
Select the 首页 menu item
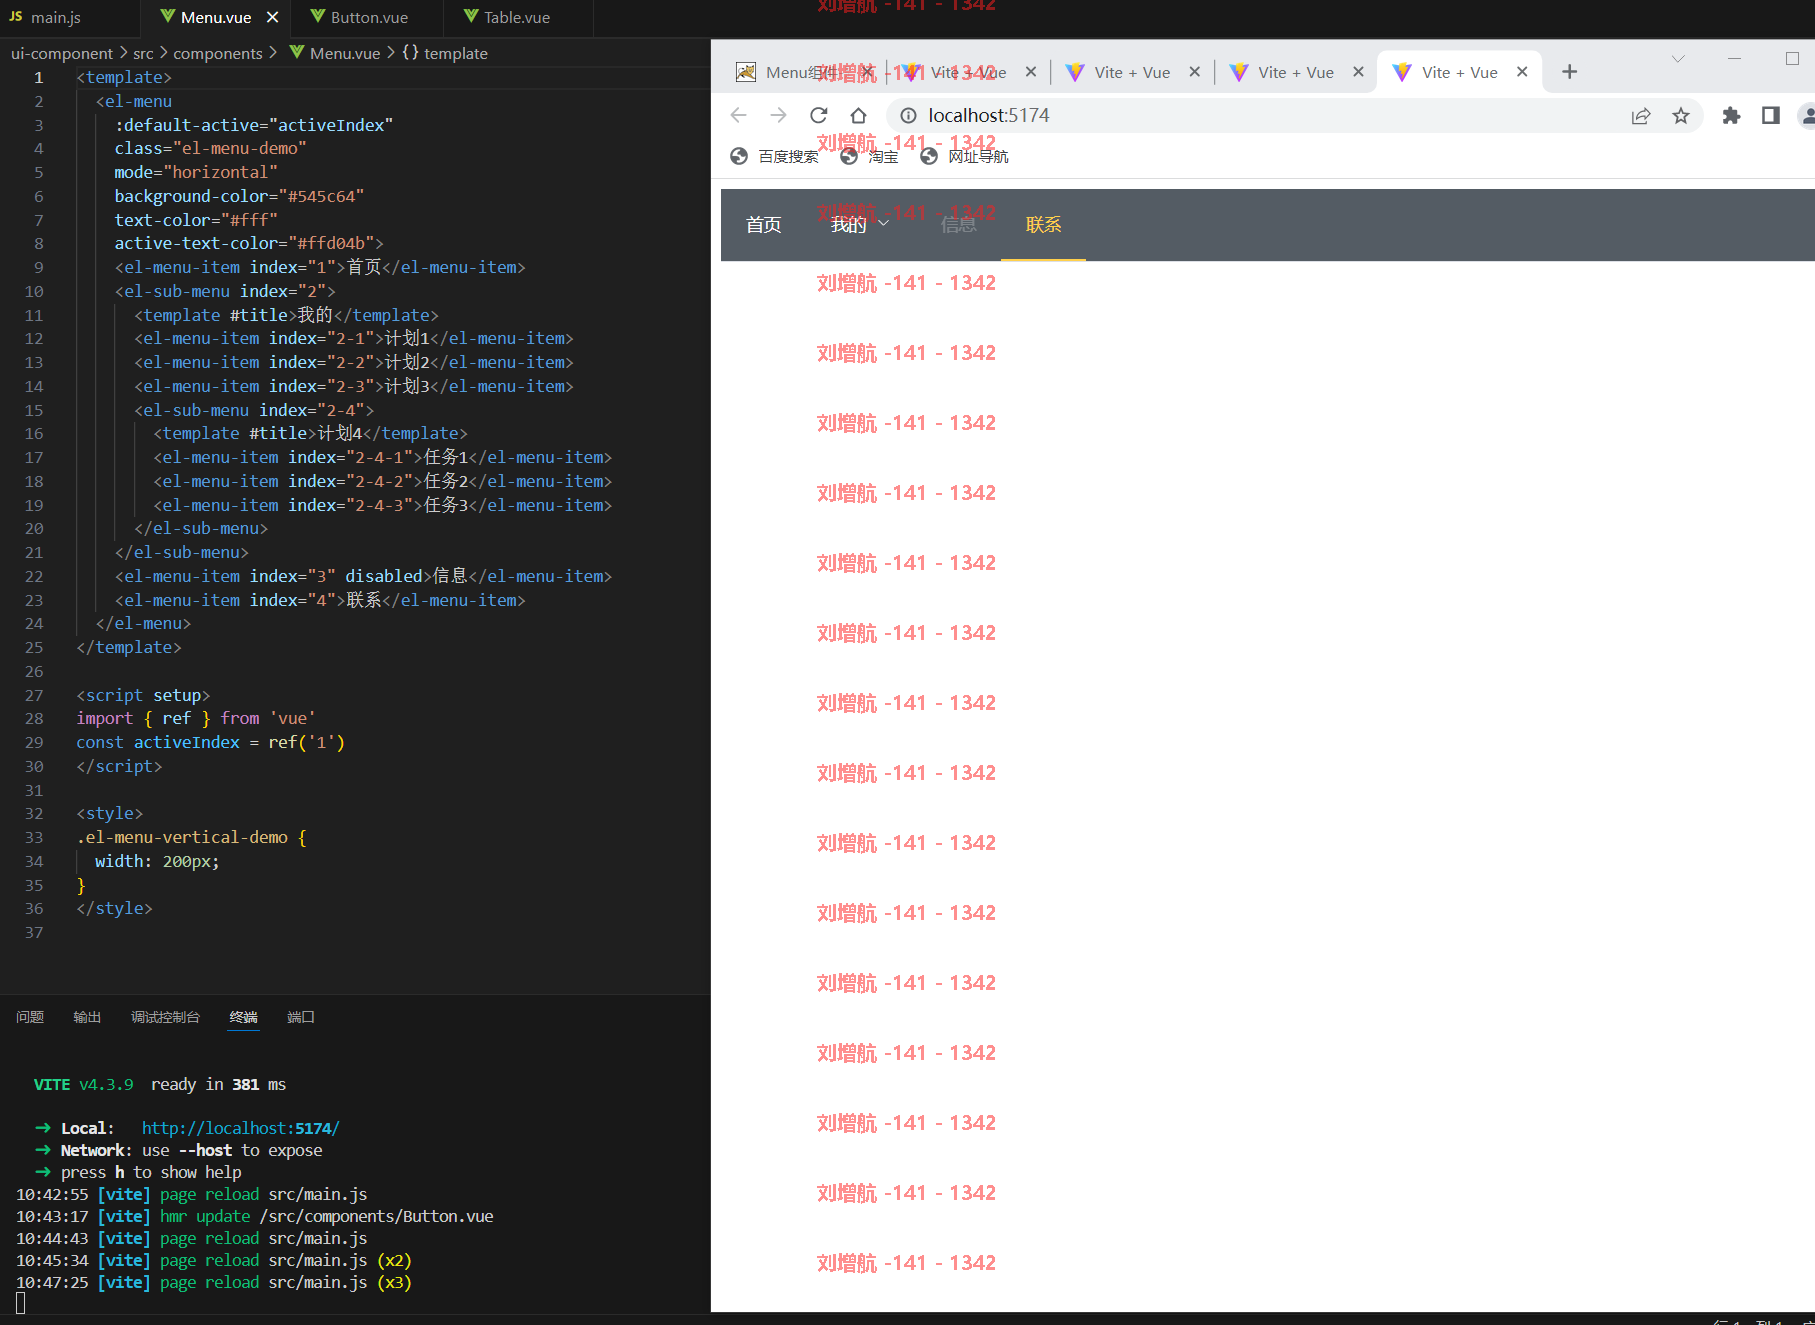(763, 225)
